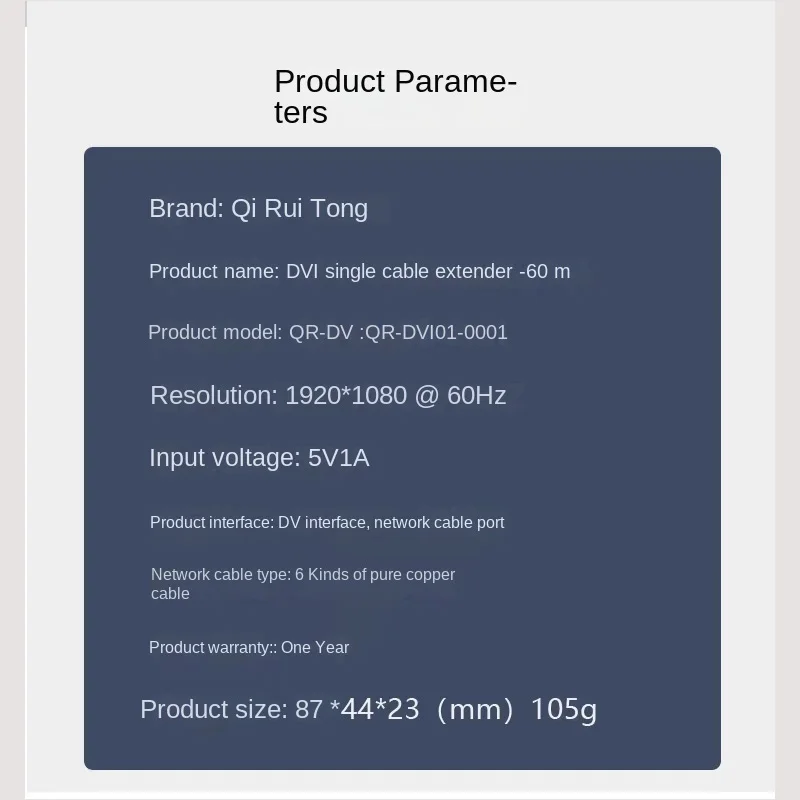
Task: Click the '-60 m' distance text
Action: pos(544,271)
